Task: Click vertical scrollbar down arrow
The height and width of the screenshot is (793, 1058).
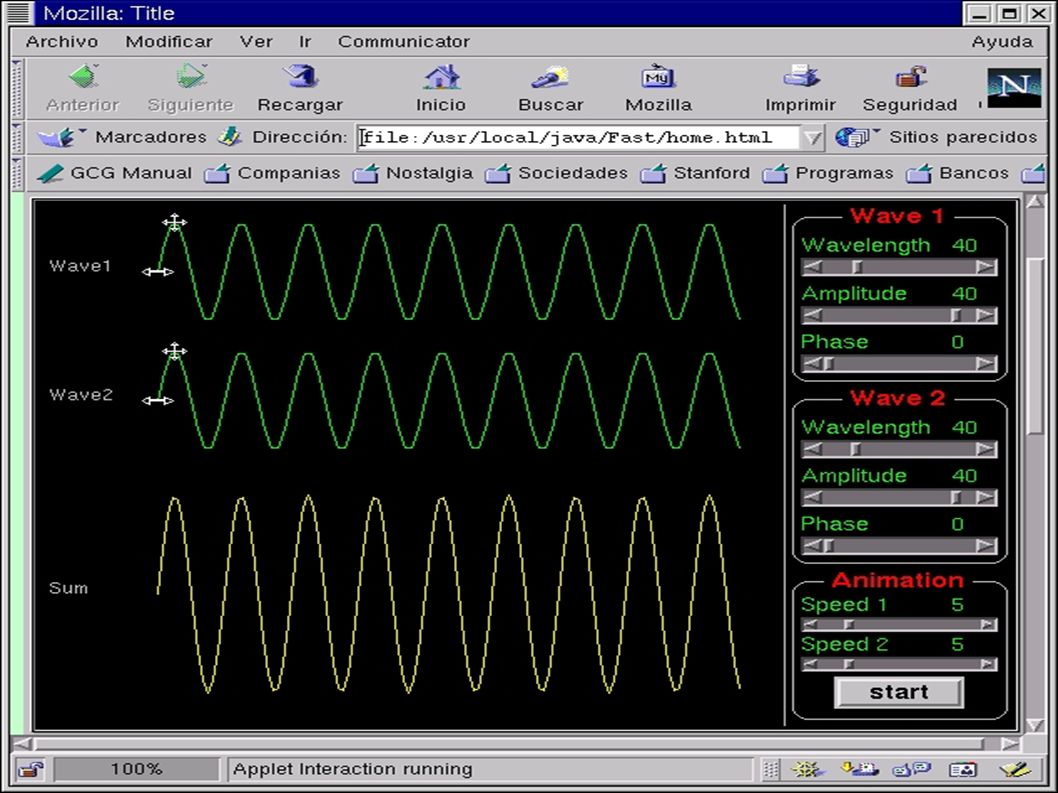Action: pyautogui.click(x=1035, y=724)
